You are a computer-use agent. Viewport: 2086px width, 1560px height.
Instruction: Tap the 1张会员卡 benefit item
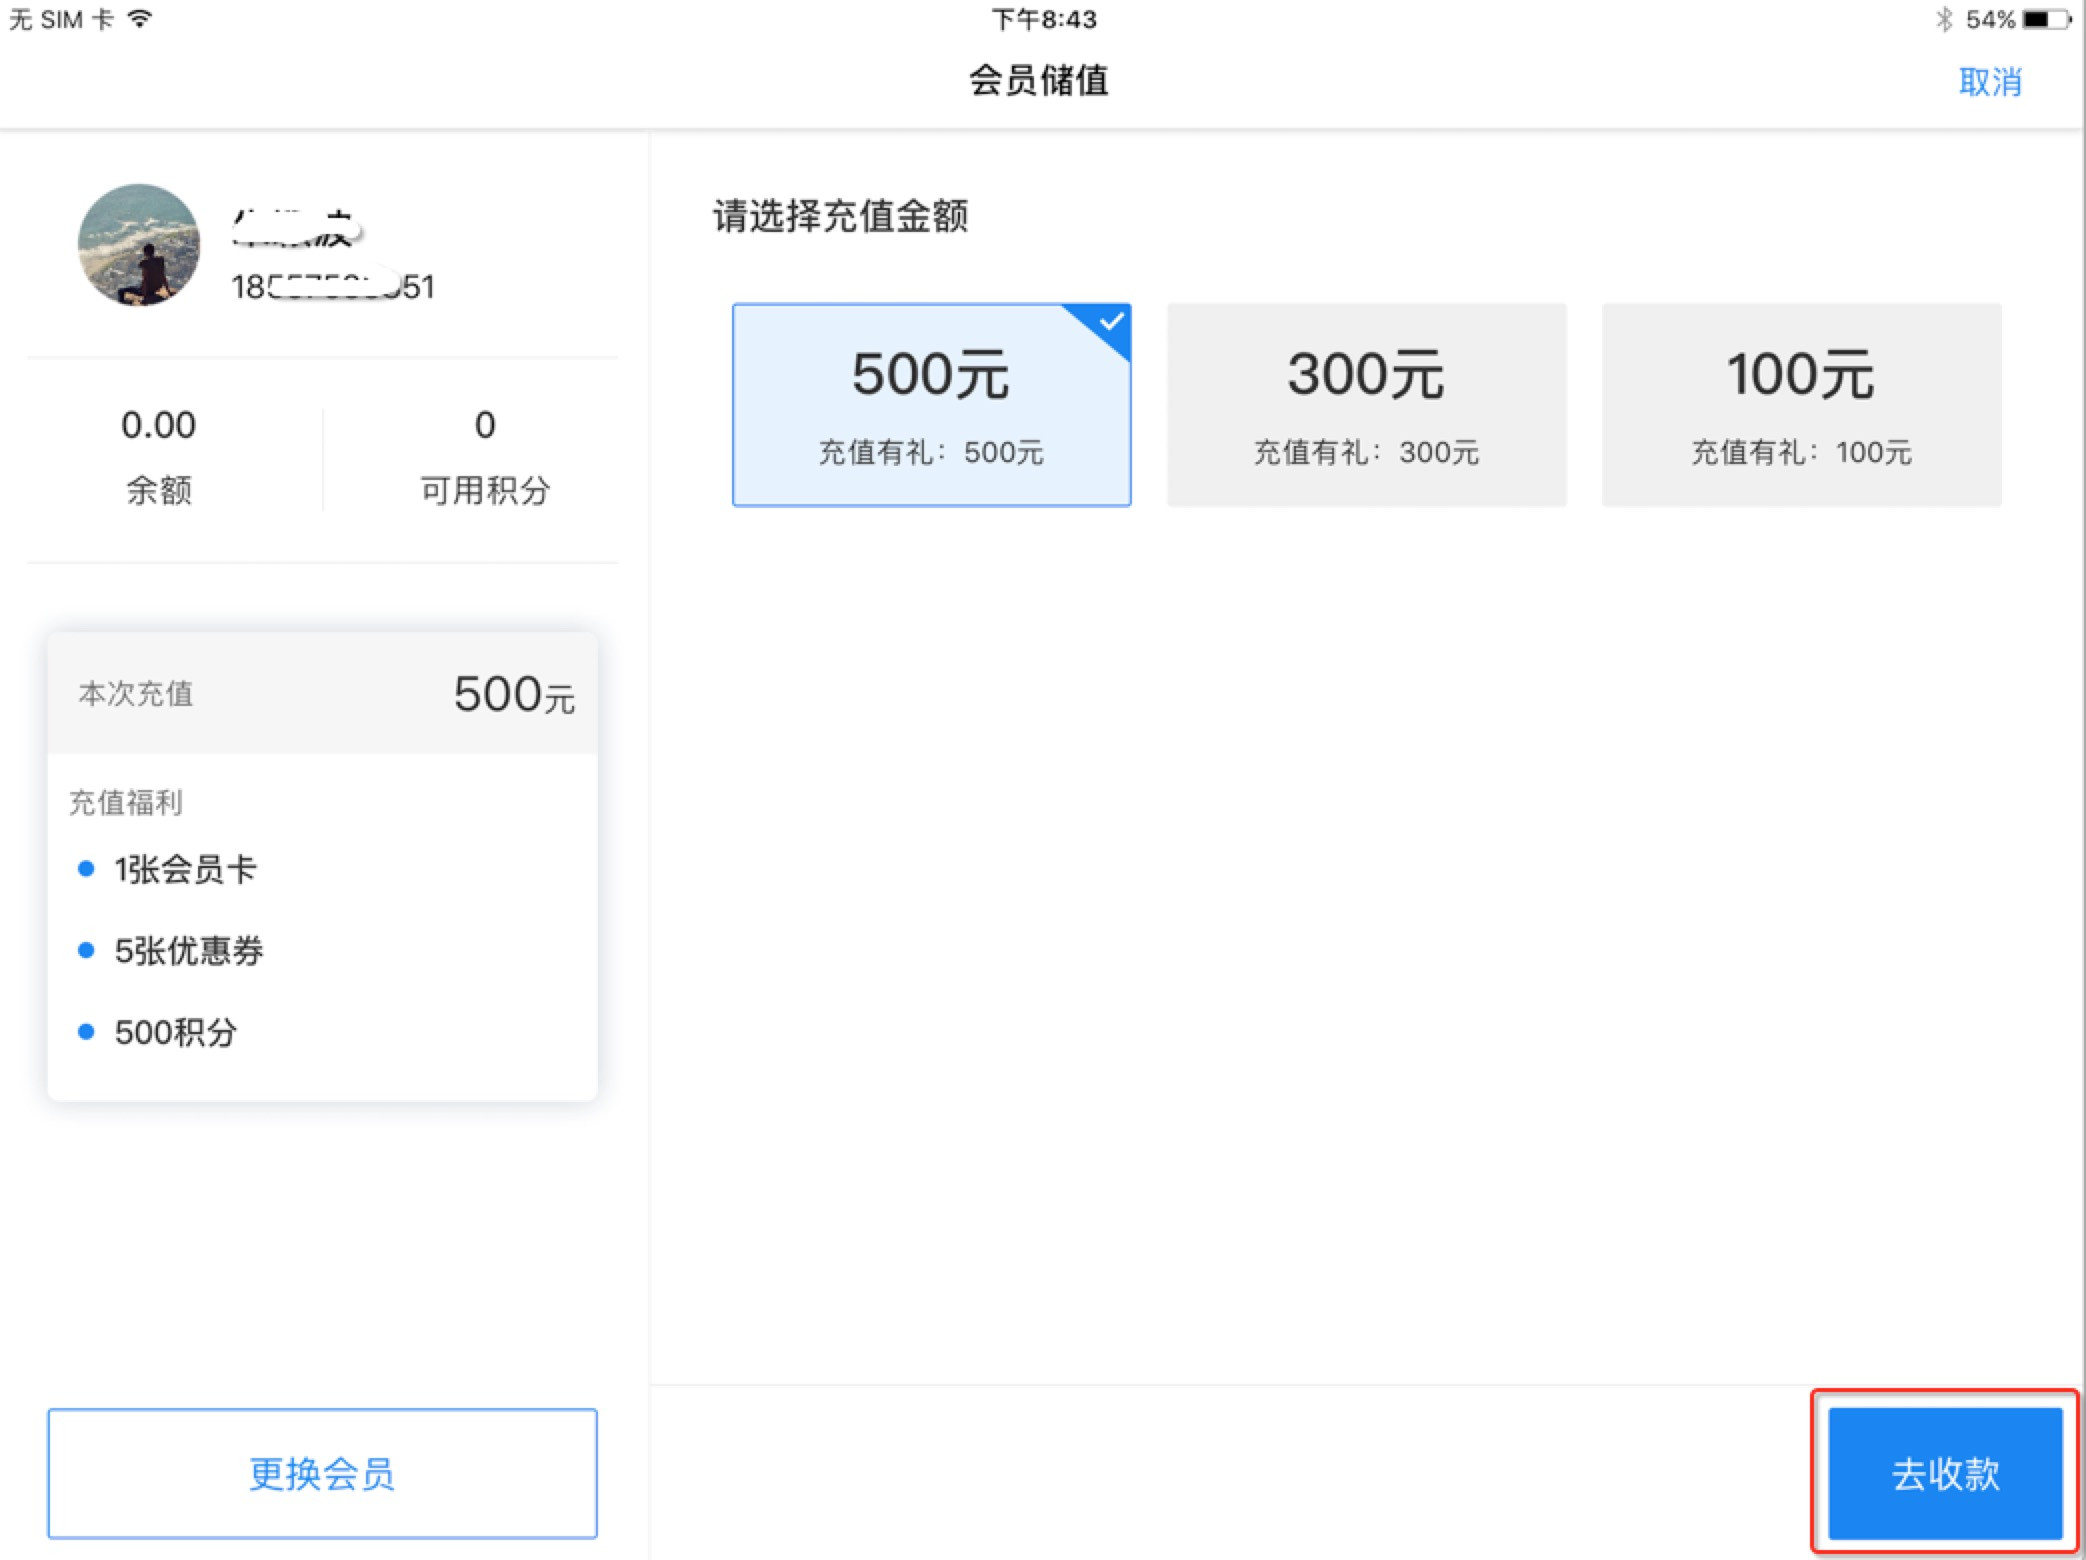coord(185,869)
